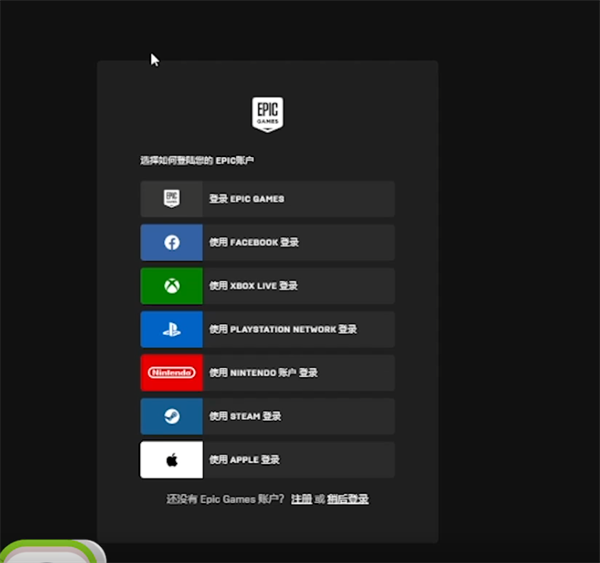Click the blue PlayStation logo tile

pos(171,330)
